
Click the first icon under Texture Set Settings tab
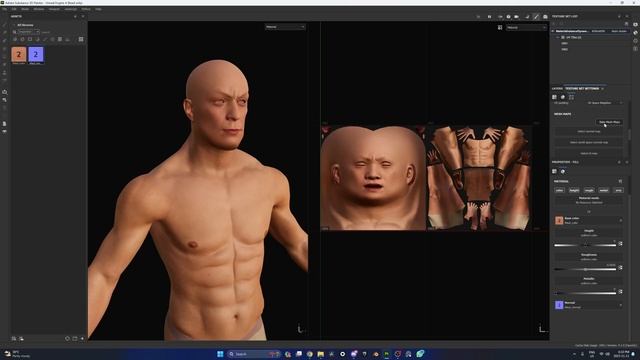click(x=554, y=97)
